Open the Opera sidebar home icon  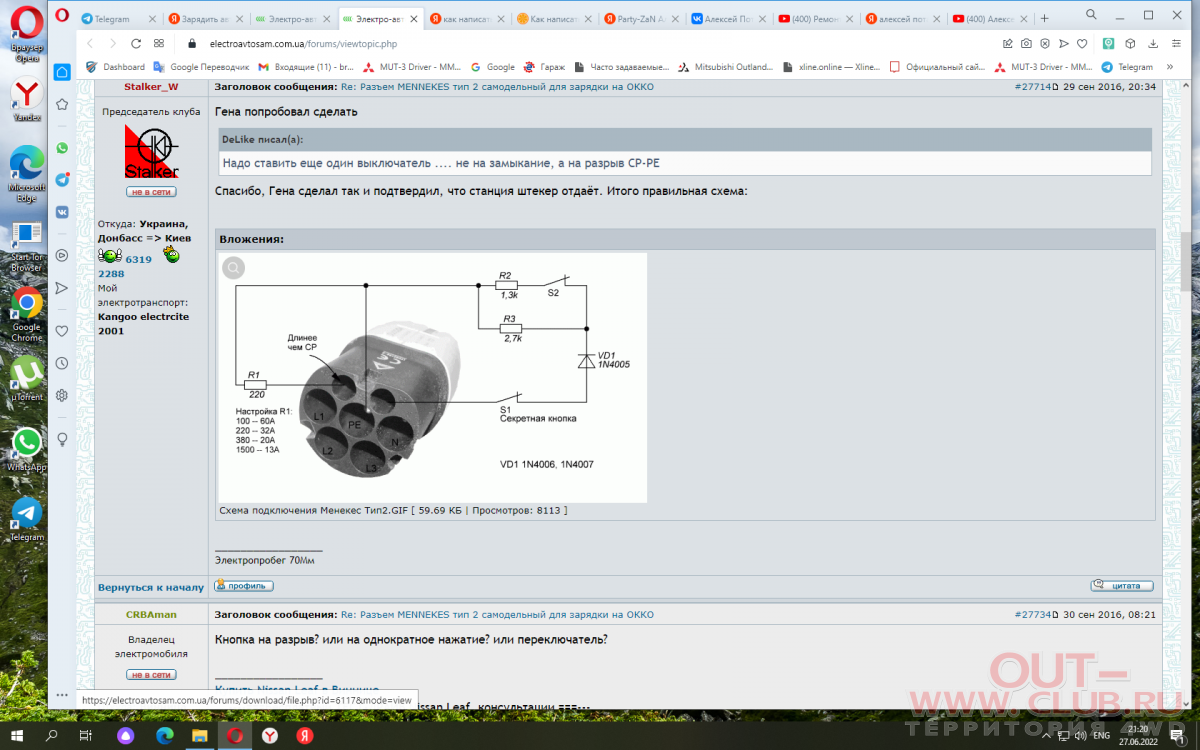(x=62, y=72)
